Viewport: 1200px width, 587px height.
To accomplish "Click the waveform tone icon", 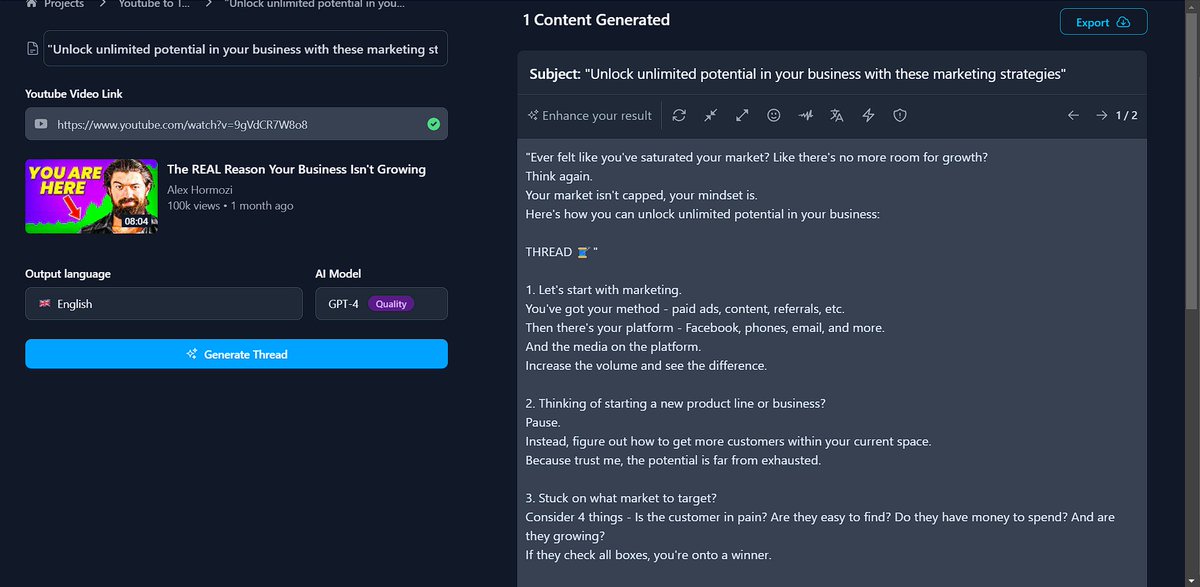I will [x=805, y=115].
